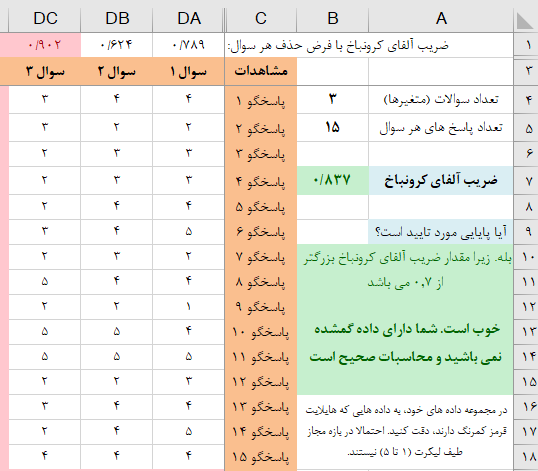Click the row label پاسخگو ۱۱
Screen dimensions: 538x471
click(261, 357)
